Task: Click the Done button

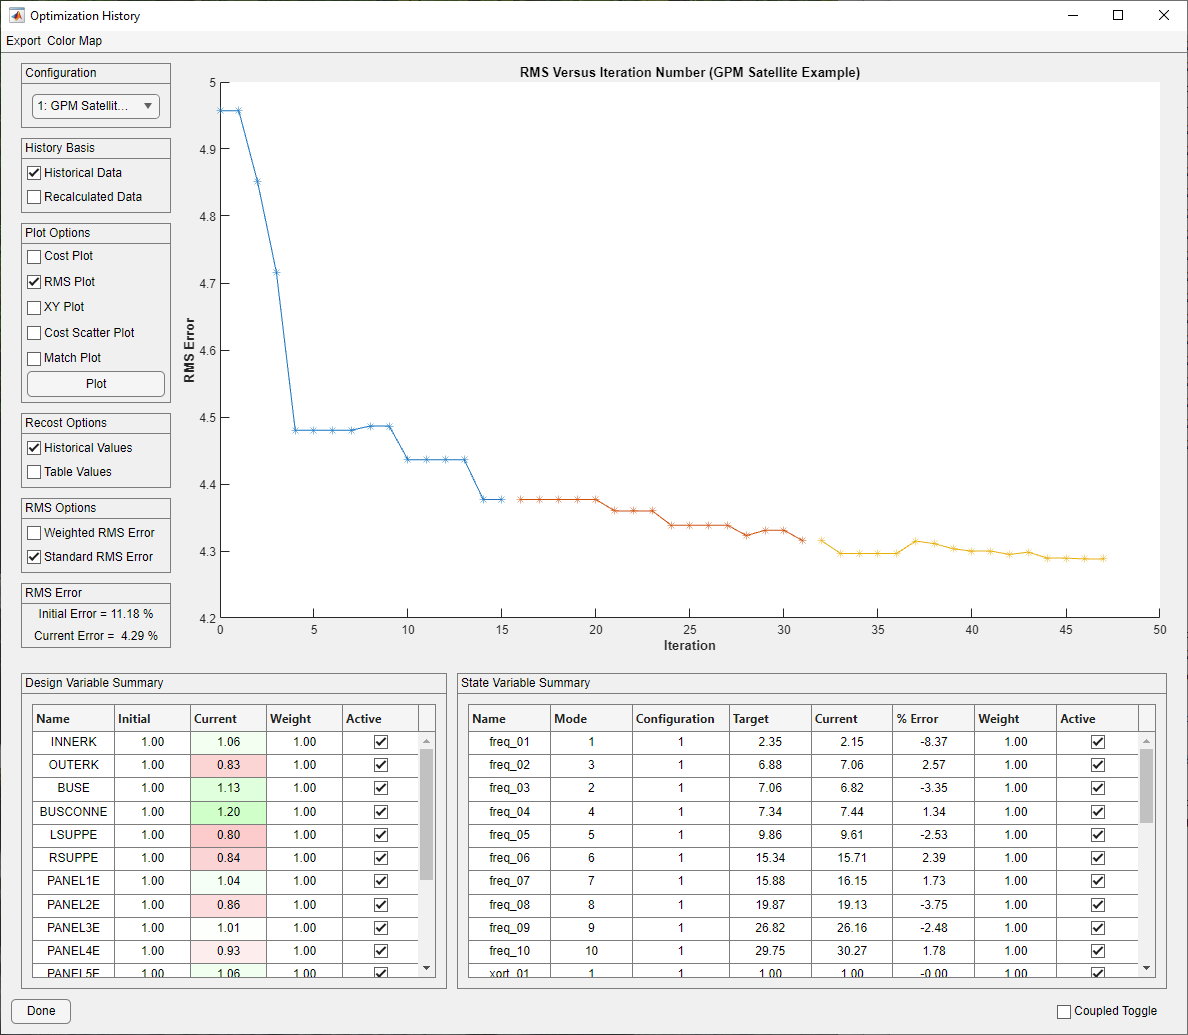Action: (41, 1012)
